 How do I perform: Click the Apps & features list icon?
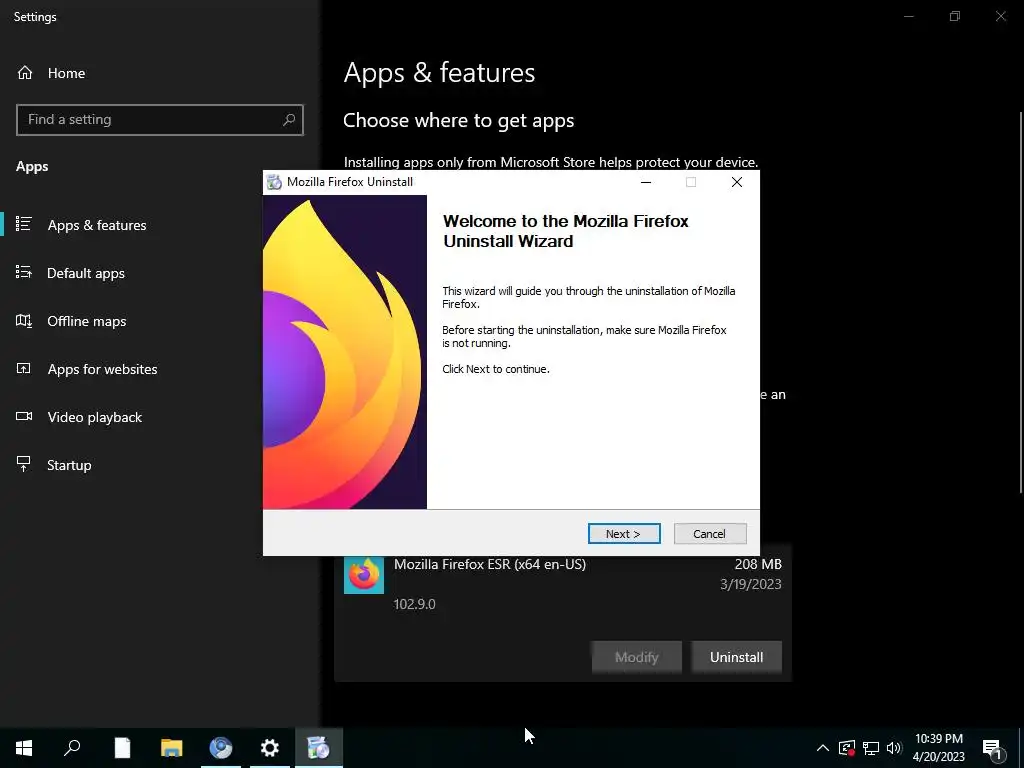point(24,224)
